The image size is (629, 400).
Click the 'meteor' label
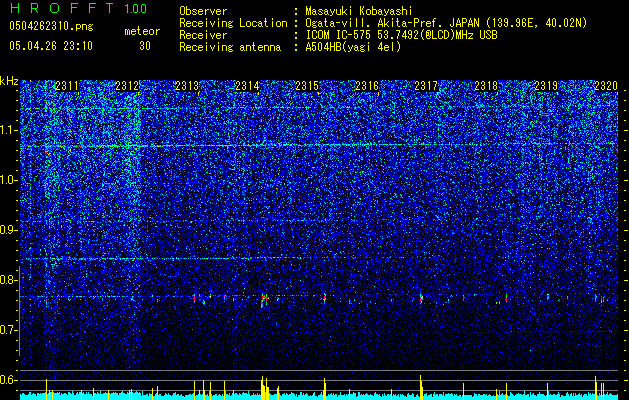tap(142, 31)
